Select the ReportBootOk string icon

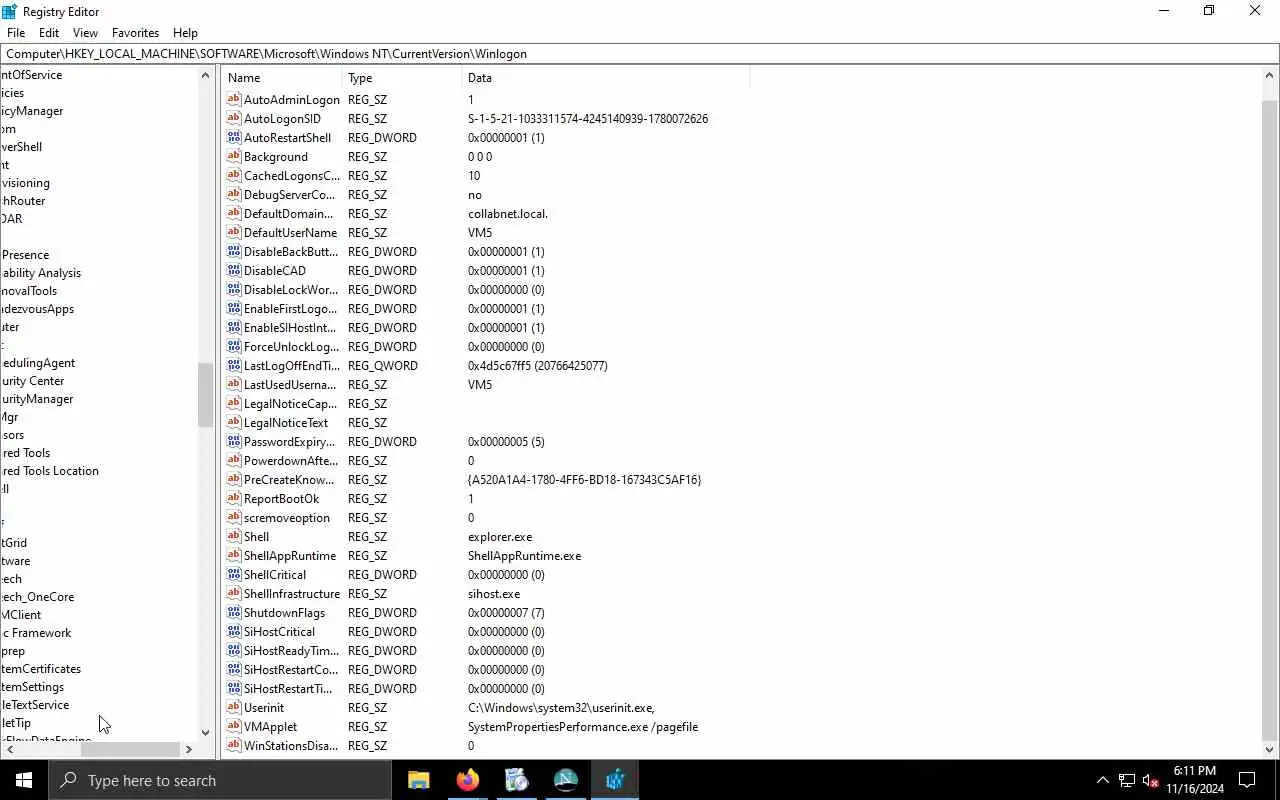coord(234,498)
